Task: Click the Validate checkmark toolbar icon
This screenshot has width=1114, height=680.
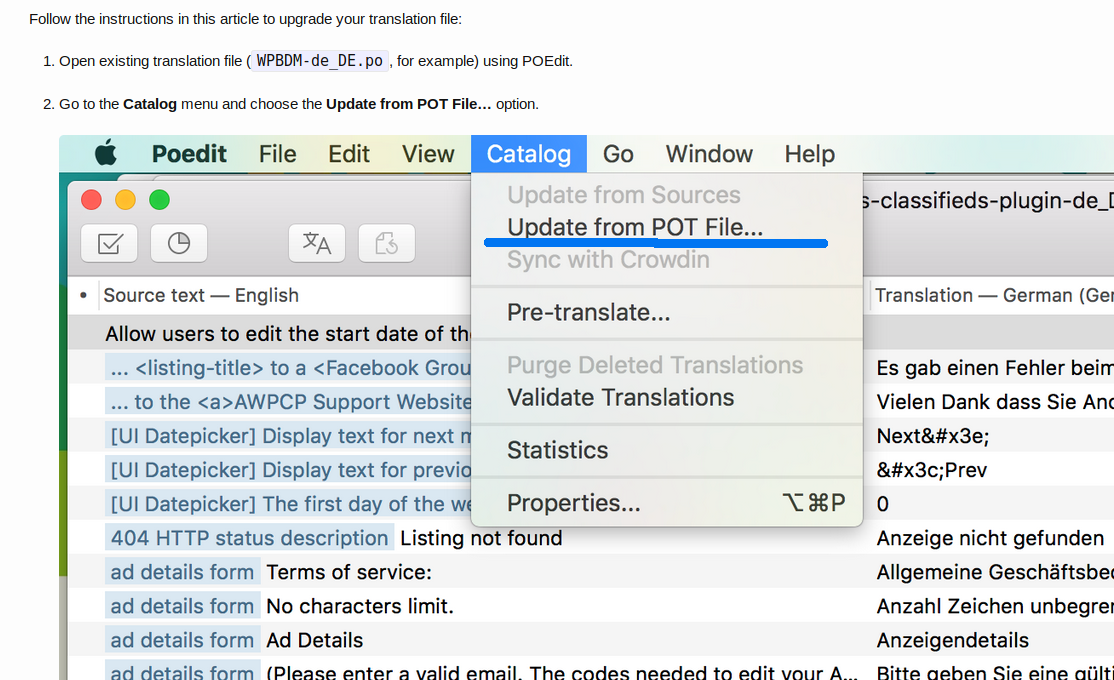Action: coord(109,244)
